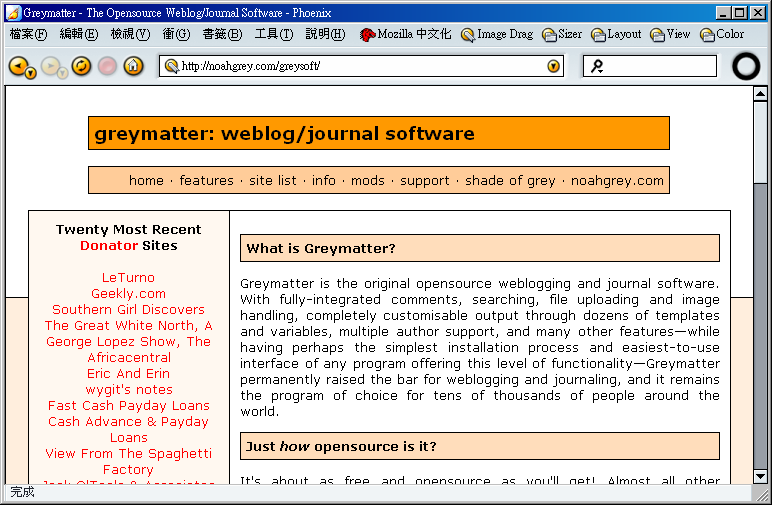The width and height of the screenshot is (772, 505).
Task: Click the What is Greymatter? heading
Action: pyautogui.click(x=480, y=248)
